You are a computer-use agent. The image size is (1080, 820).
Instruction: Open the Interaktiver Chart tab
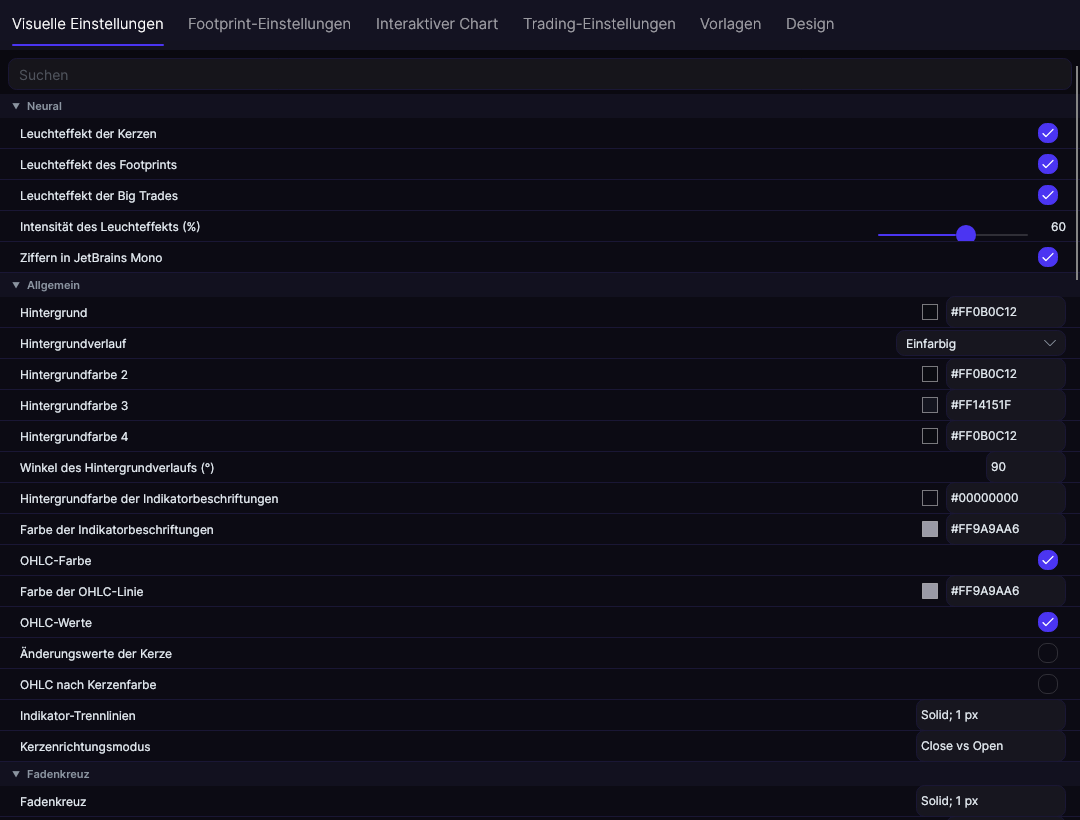tap(437, 24)
